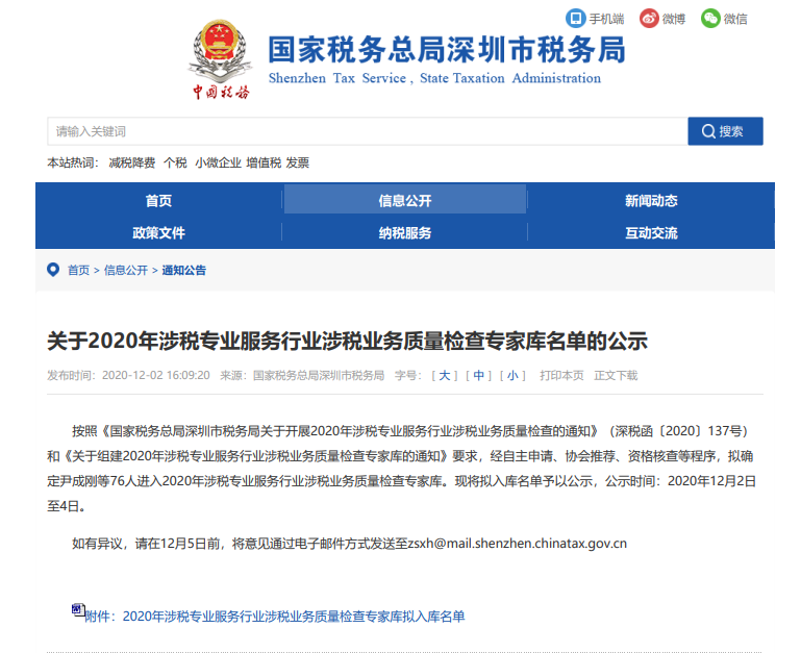Click the breadcrumb location pin icon
The image size is (802, 654).
53,269
